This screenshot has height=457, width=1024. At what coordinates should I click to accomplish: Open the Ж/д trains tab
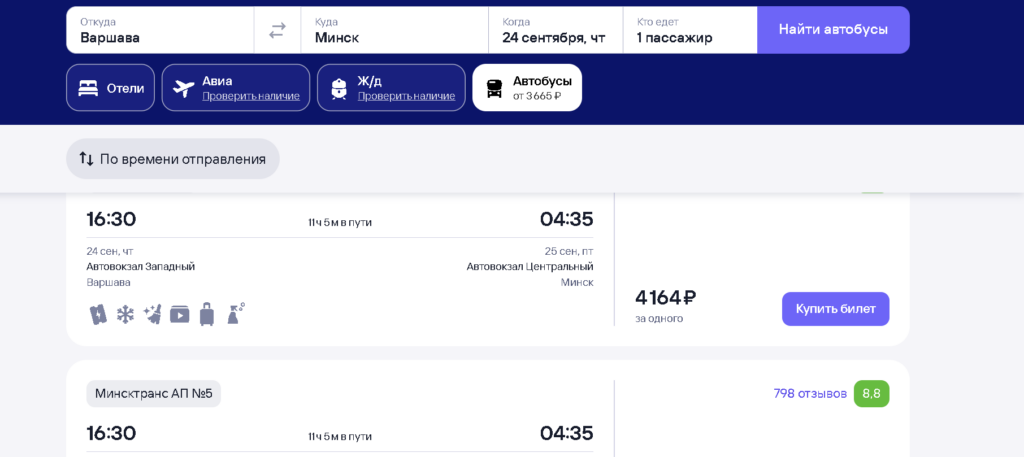[391, 87]
